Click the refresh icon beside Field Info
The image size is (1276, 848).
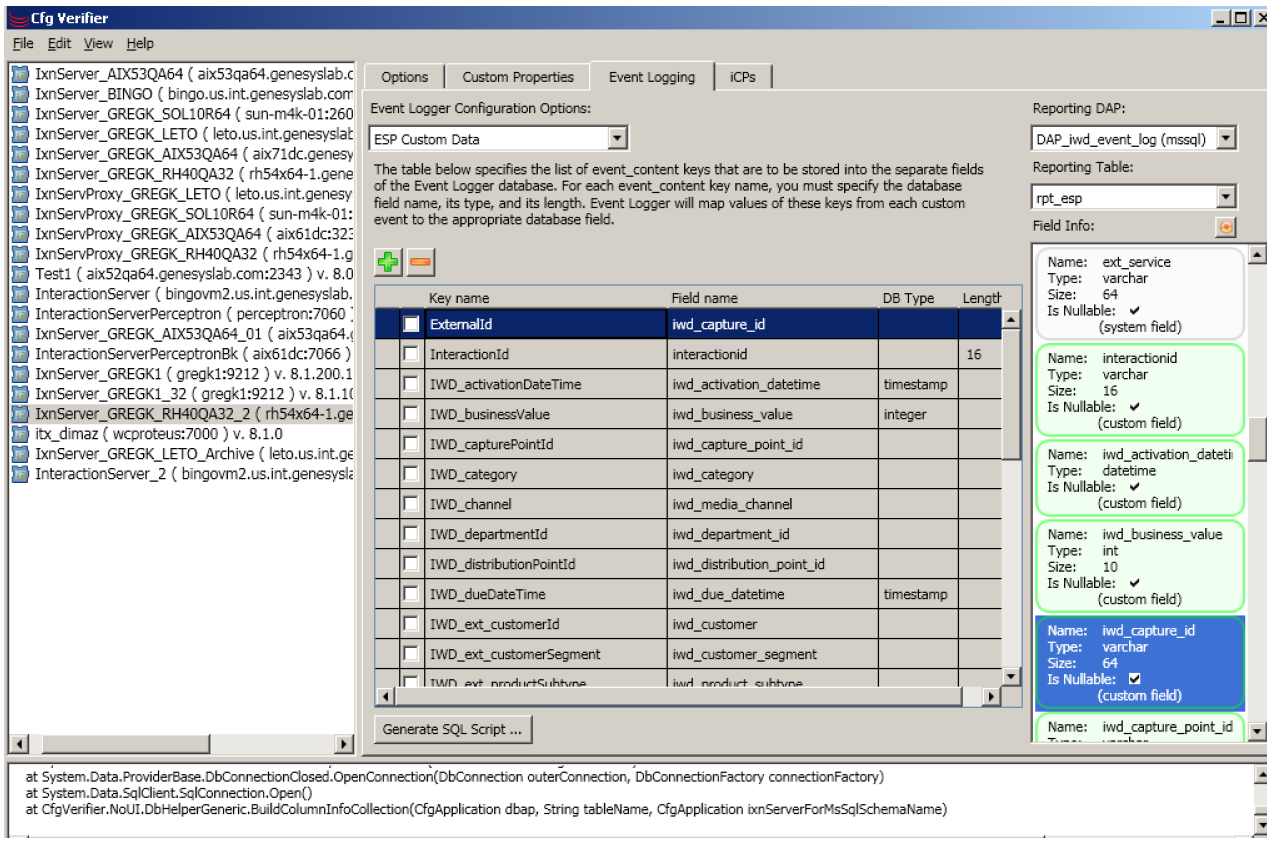point(1226,228)
